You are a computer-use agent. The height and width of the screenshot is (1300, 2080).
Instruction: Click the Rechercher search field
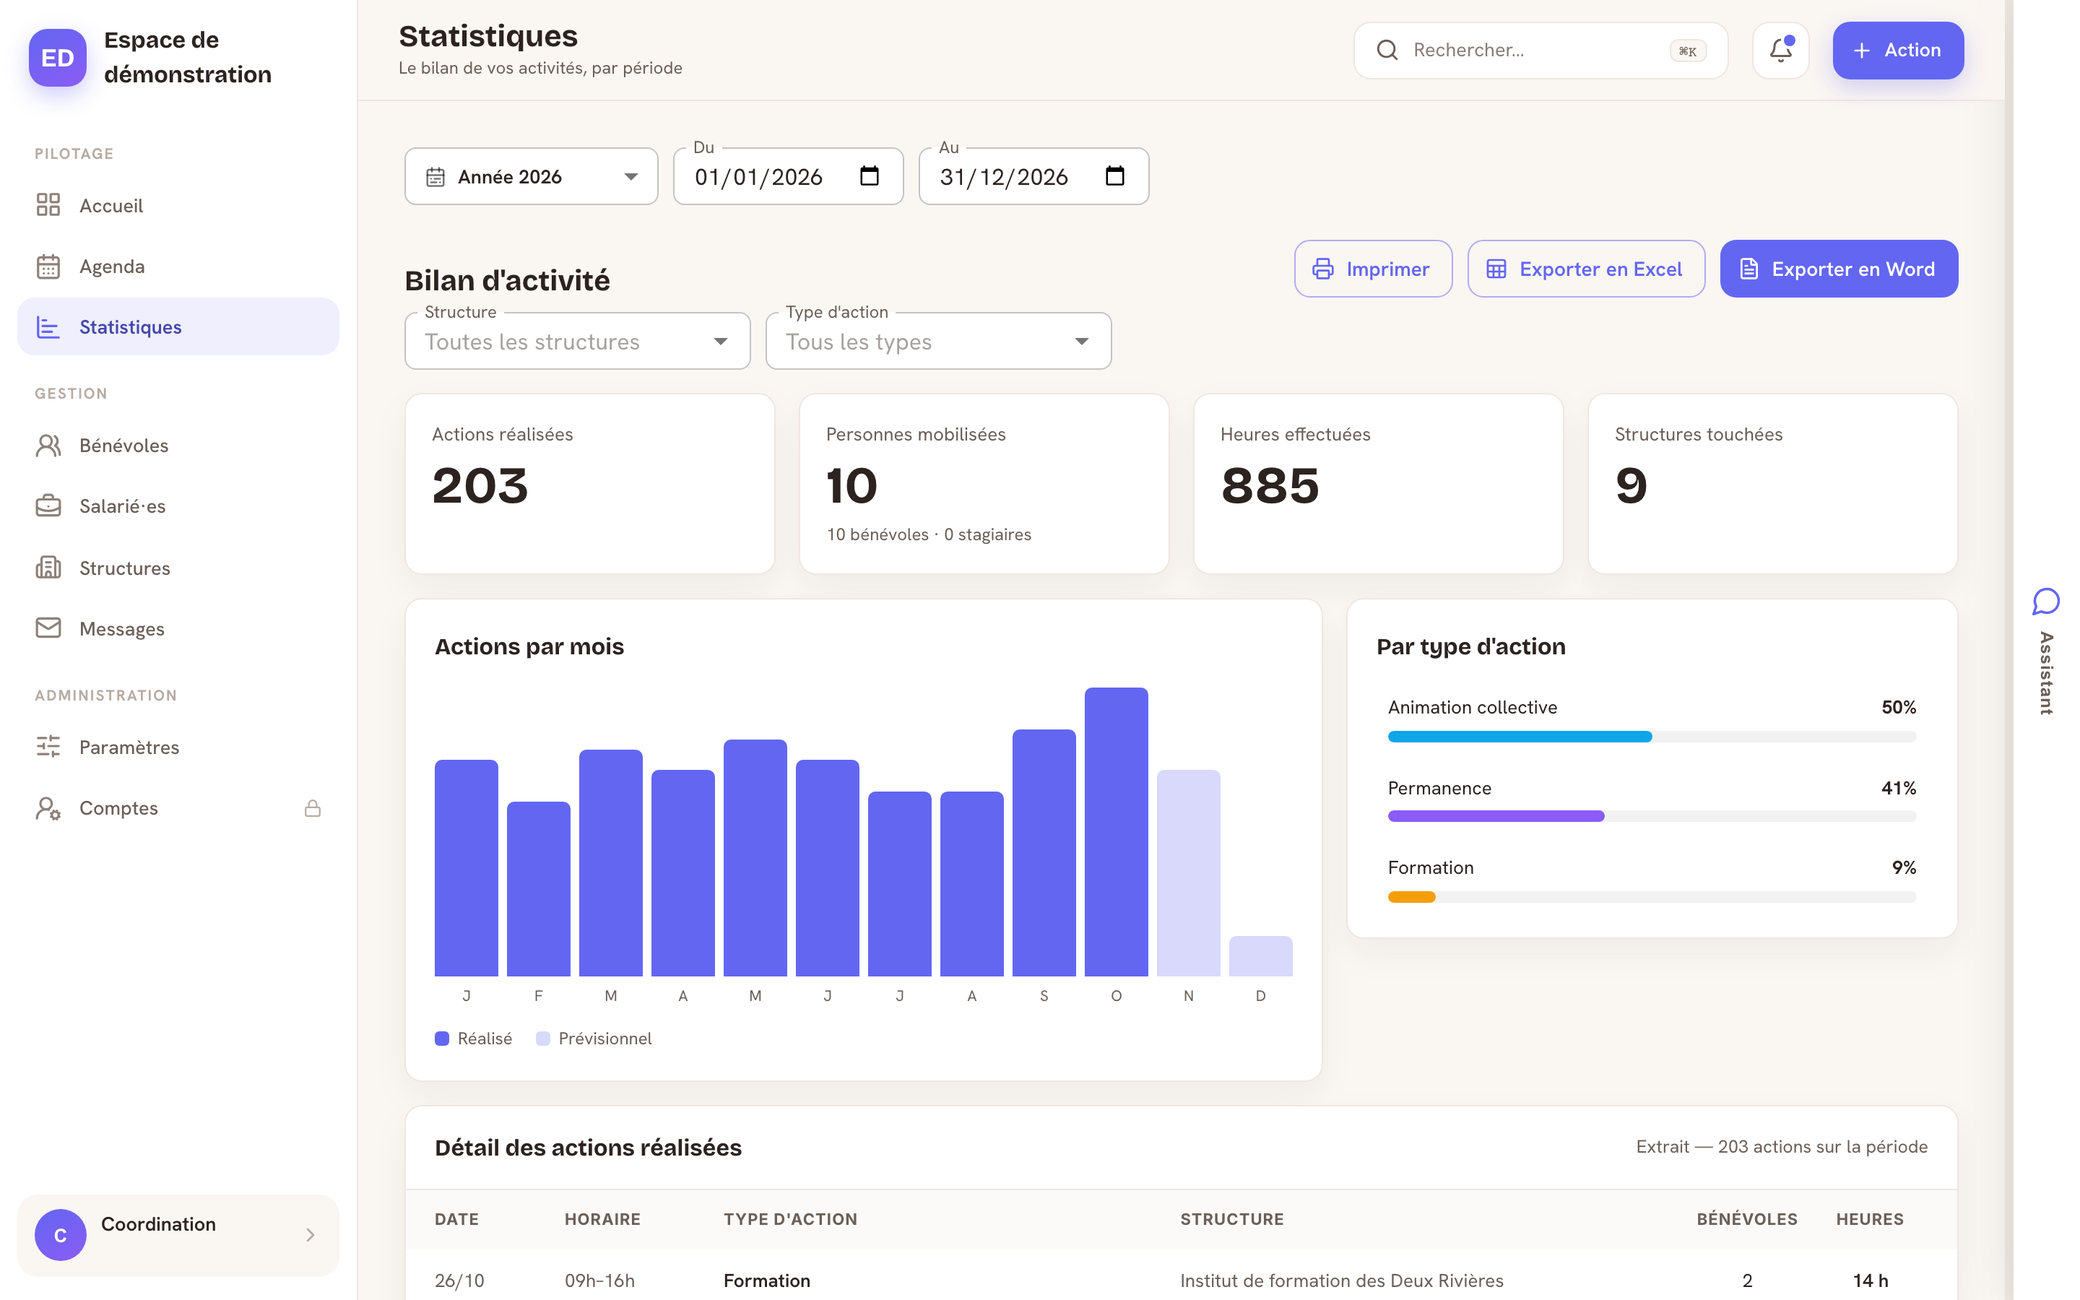(1540, 50)
